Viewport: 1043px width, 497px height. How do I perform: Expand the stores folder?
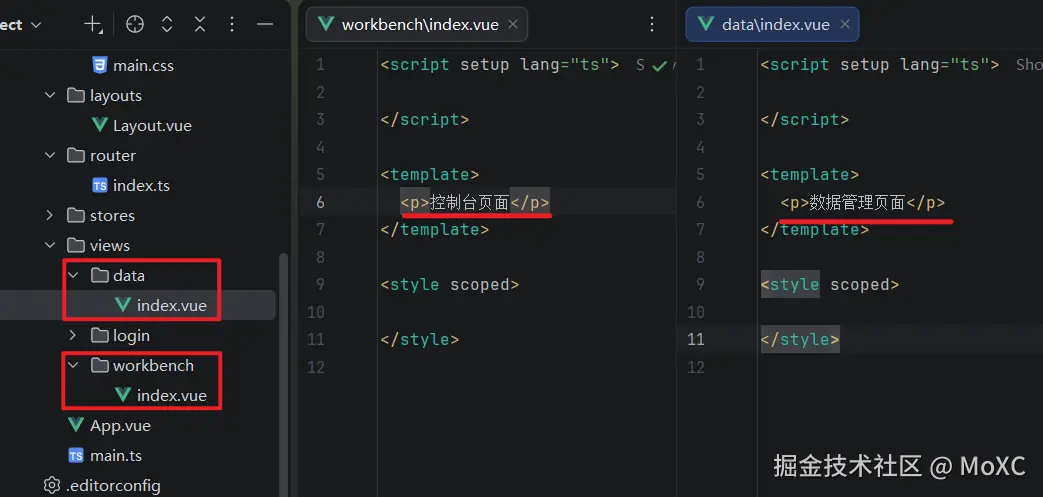click(x=50, y=215)
